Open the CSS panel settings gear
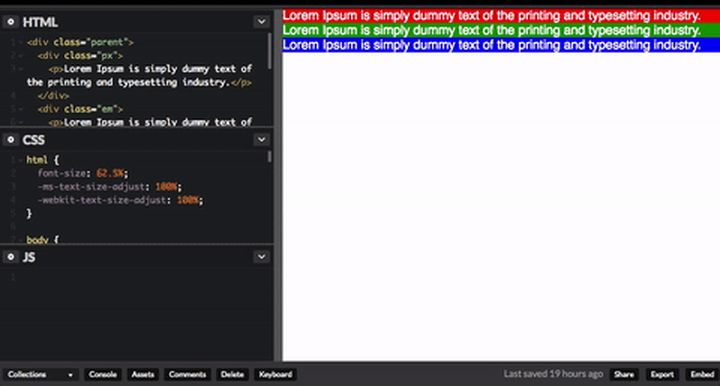The height and width of the screenshot is (386, 720). point(11,140)
